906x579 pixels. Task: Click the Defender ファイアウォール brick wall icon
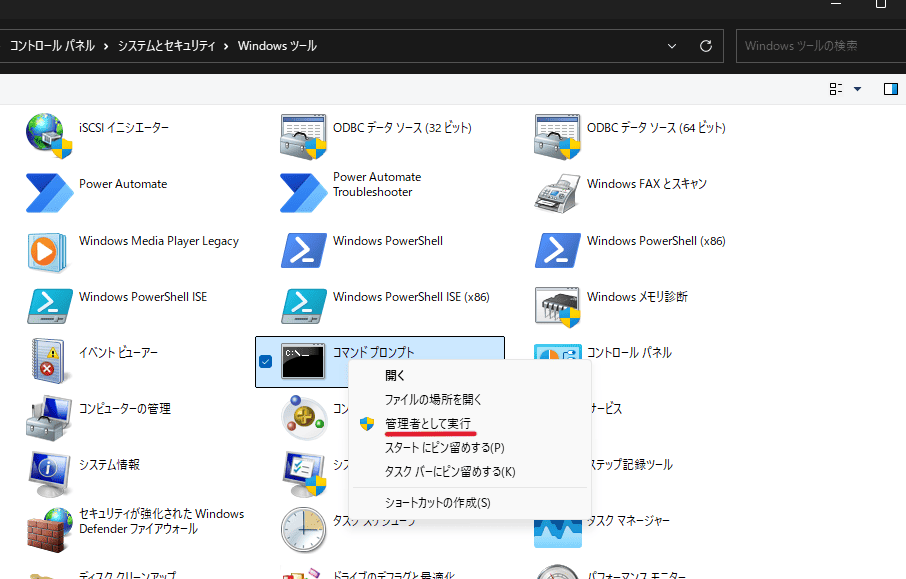[x=49, y=530]
